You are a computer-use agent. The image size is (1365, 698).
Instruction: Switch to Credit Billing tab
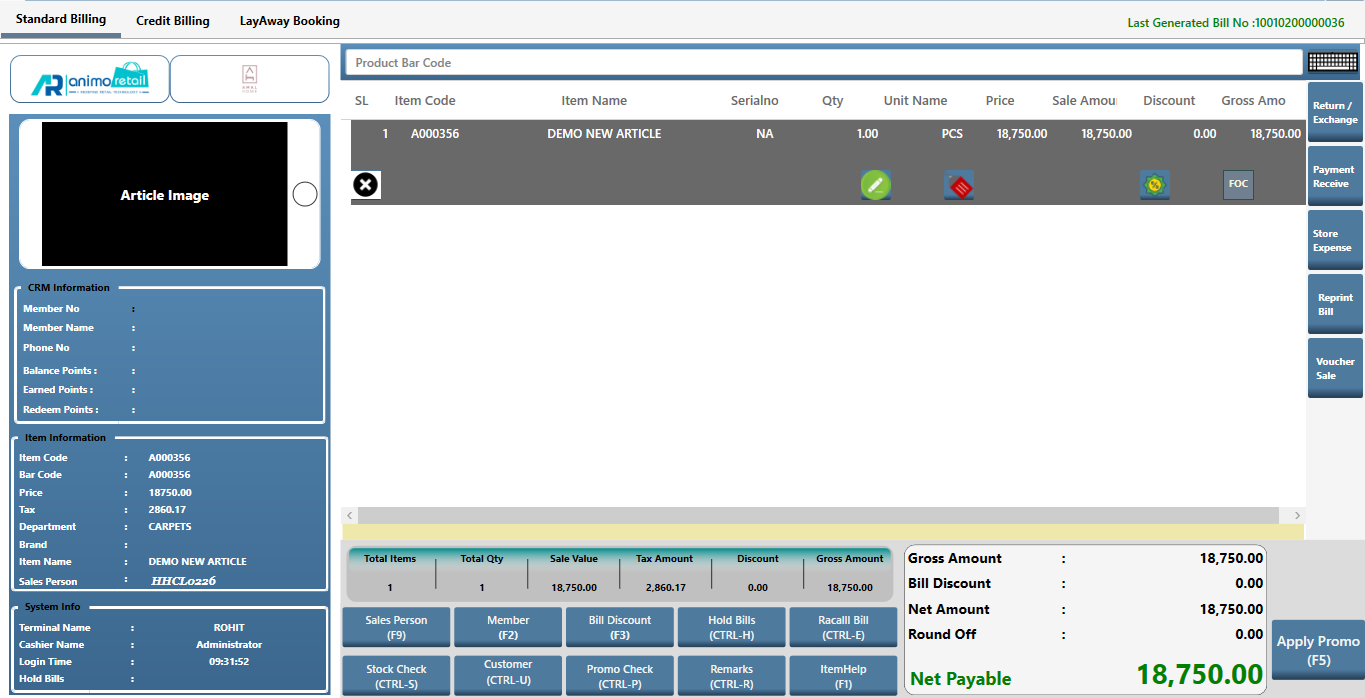[173, 21]
